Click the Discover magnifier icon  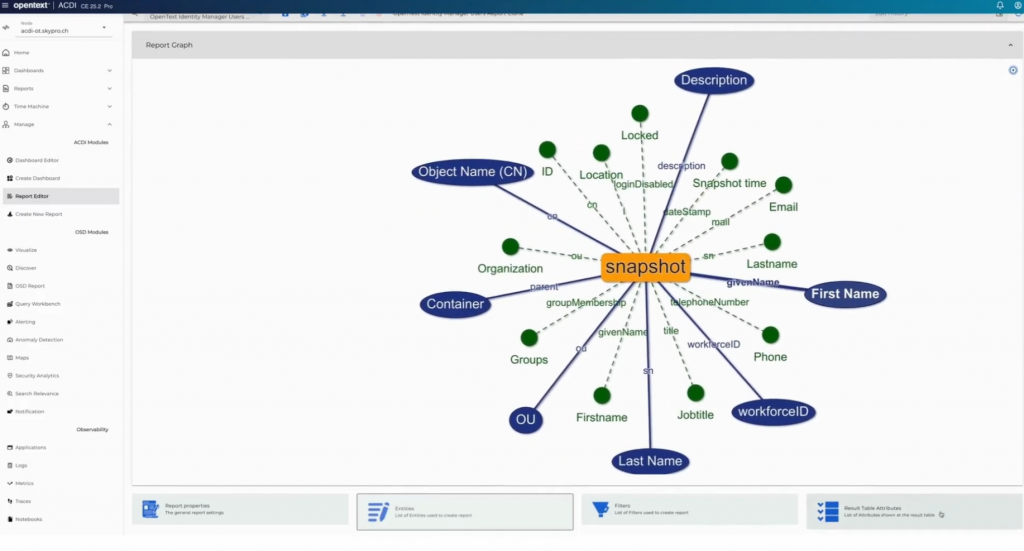[x=10, y=268]
